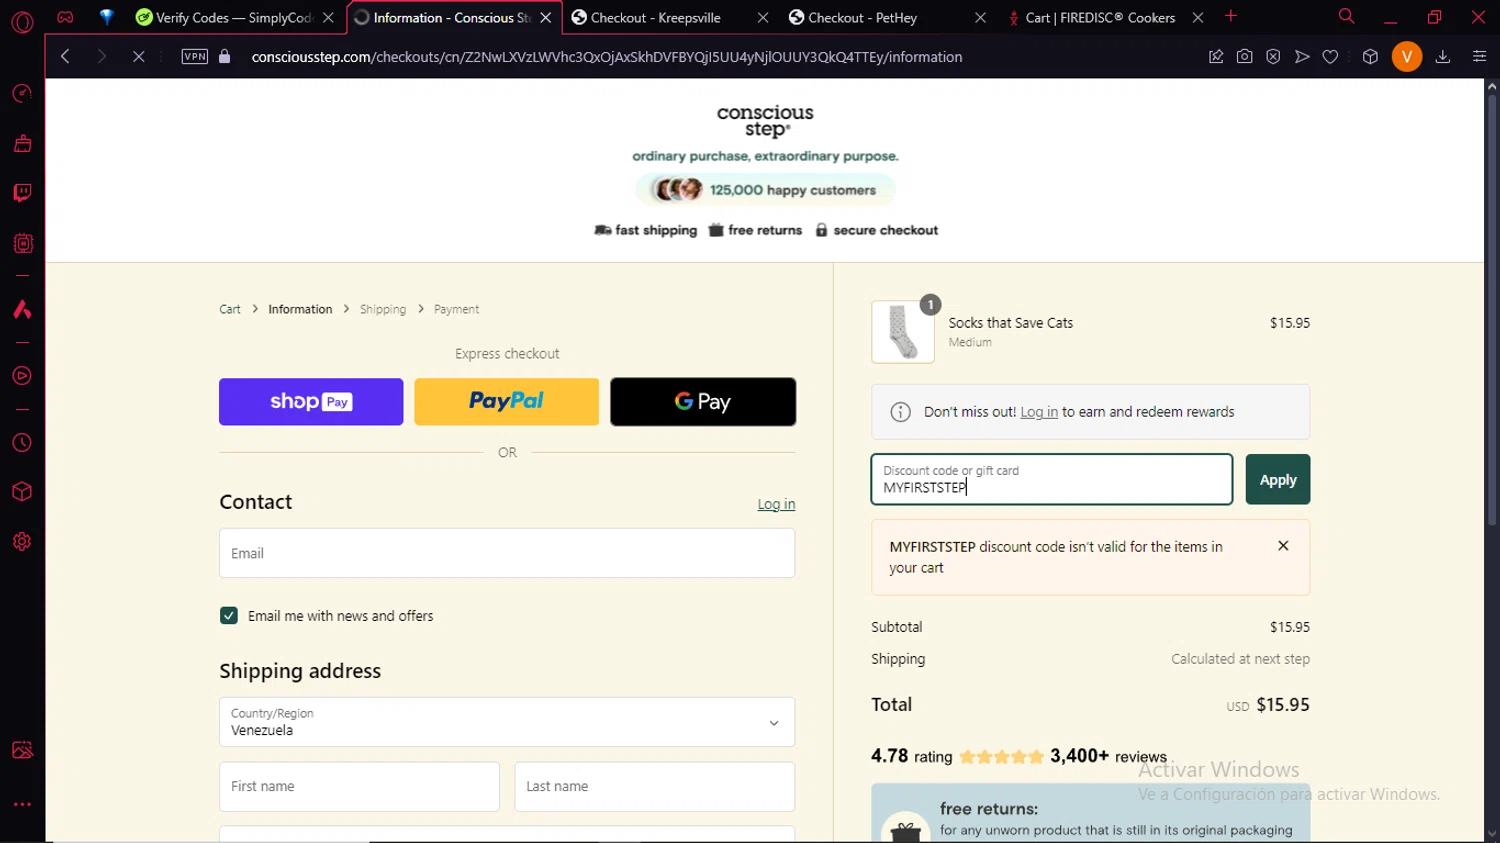Viewport: 1500px width, 843px height.
Task: Click the paper-plane send icon
Action: tap(1302, 57)
